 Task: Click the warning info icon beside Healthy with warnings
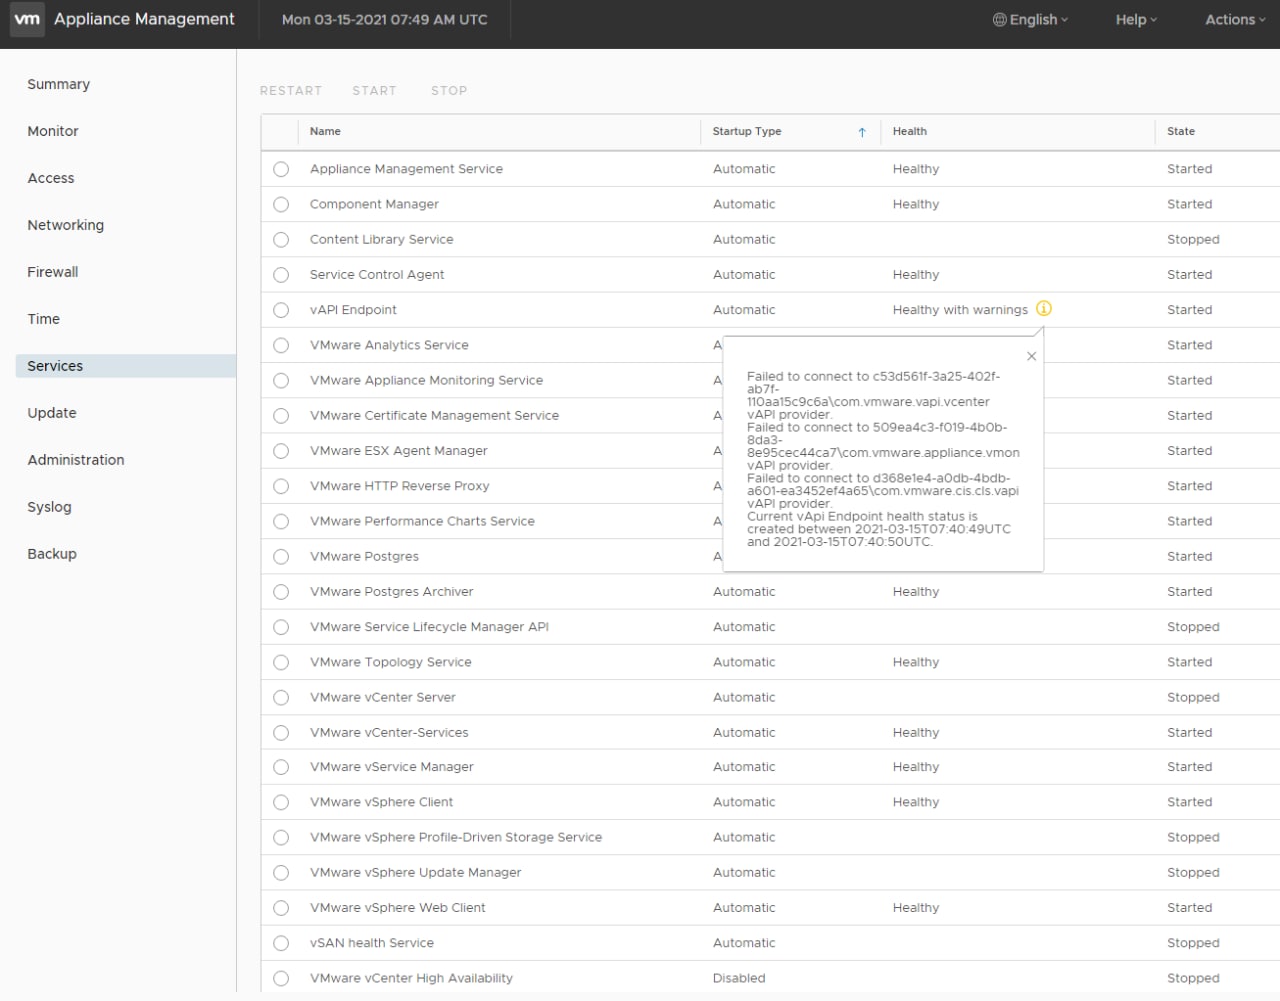pos(1044,308)
